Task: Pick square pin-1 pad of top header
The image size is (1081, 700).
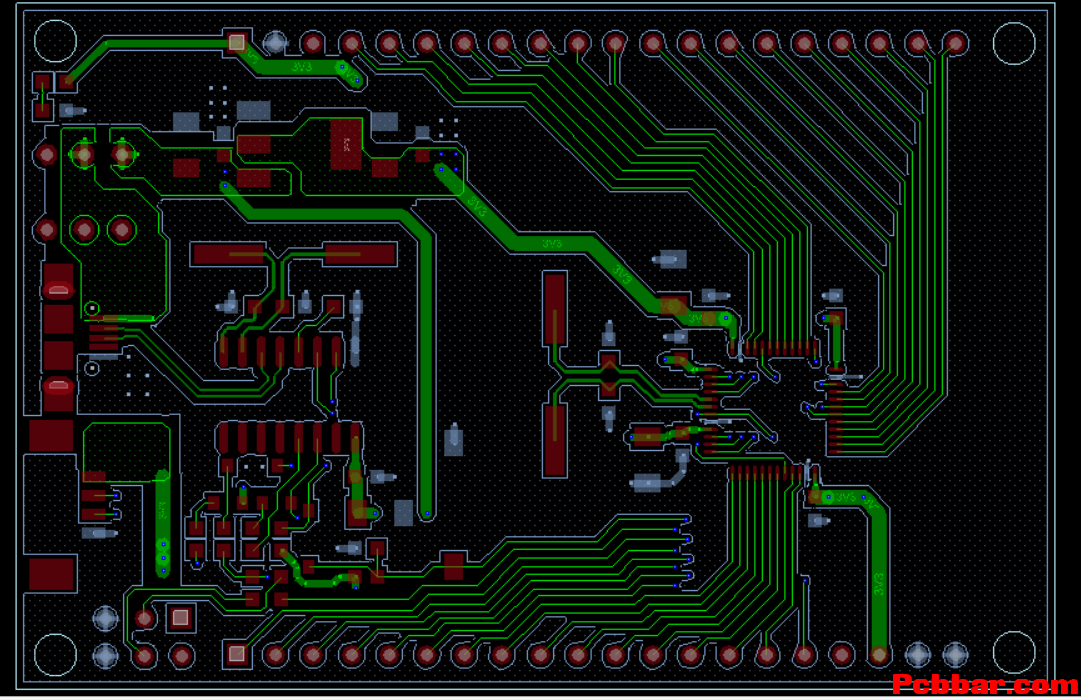Action: 236,43
